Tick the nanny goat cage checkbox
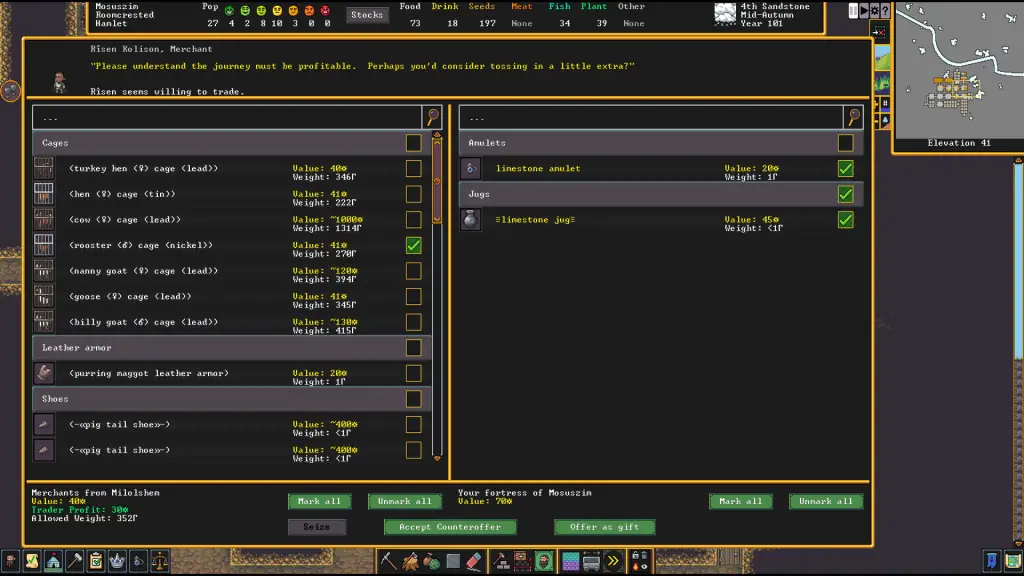The image size is (1024, 576). [x=413, y=271]
